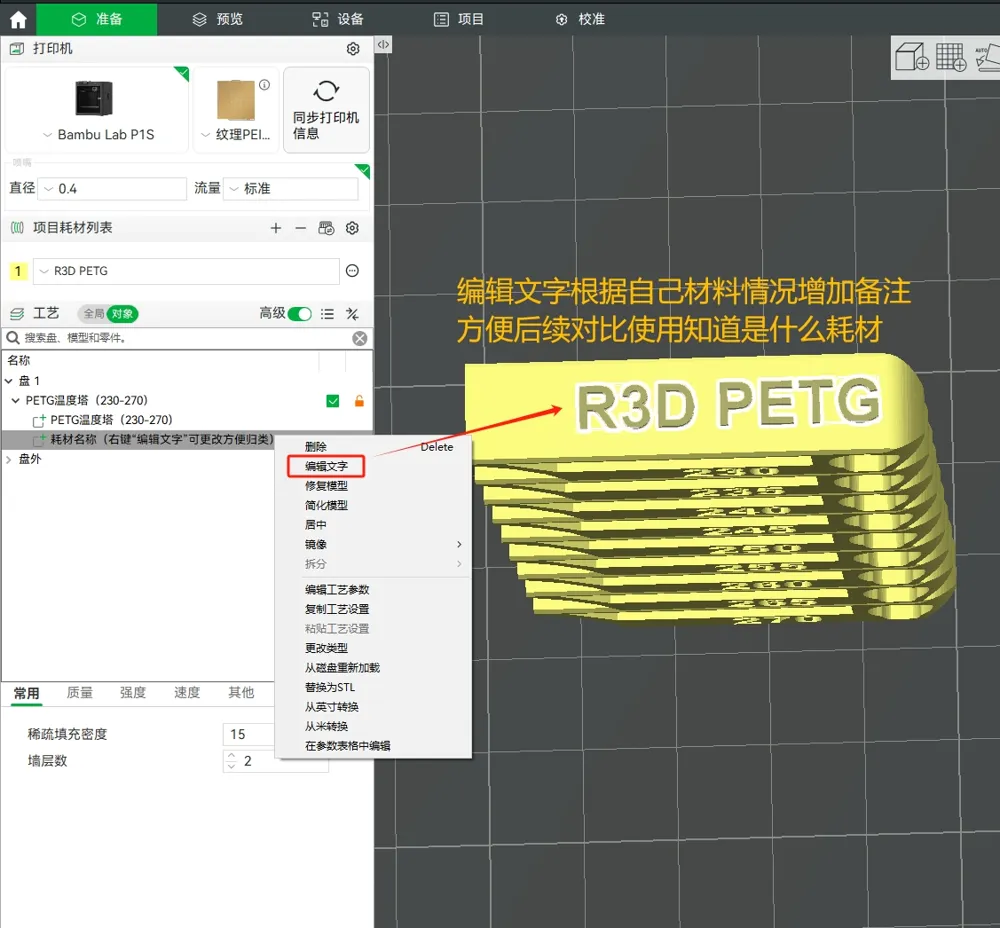1000x928 pixels.
Task: Click the 同步打印机信息 button
Action: point(326,110)
